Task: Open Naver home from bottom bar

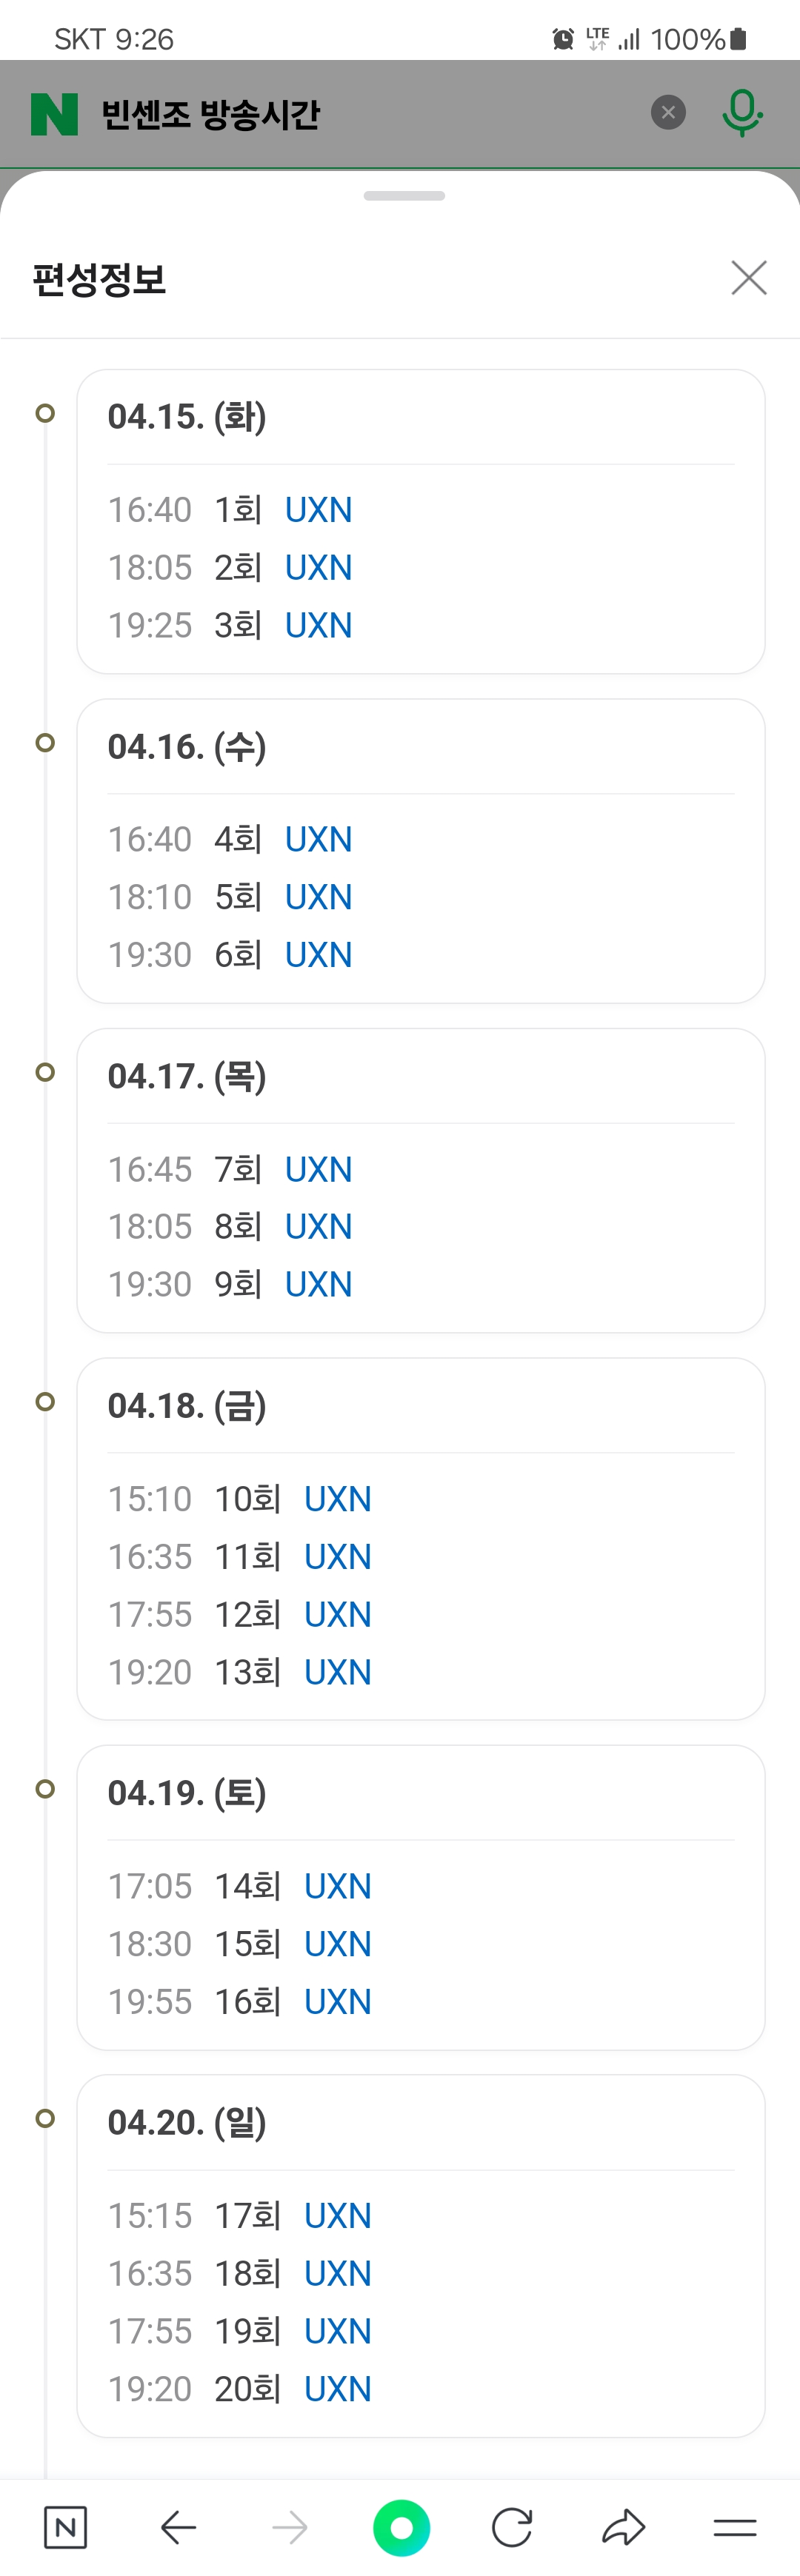Action: tap(66, 2527)
